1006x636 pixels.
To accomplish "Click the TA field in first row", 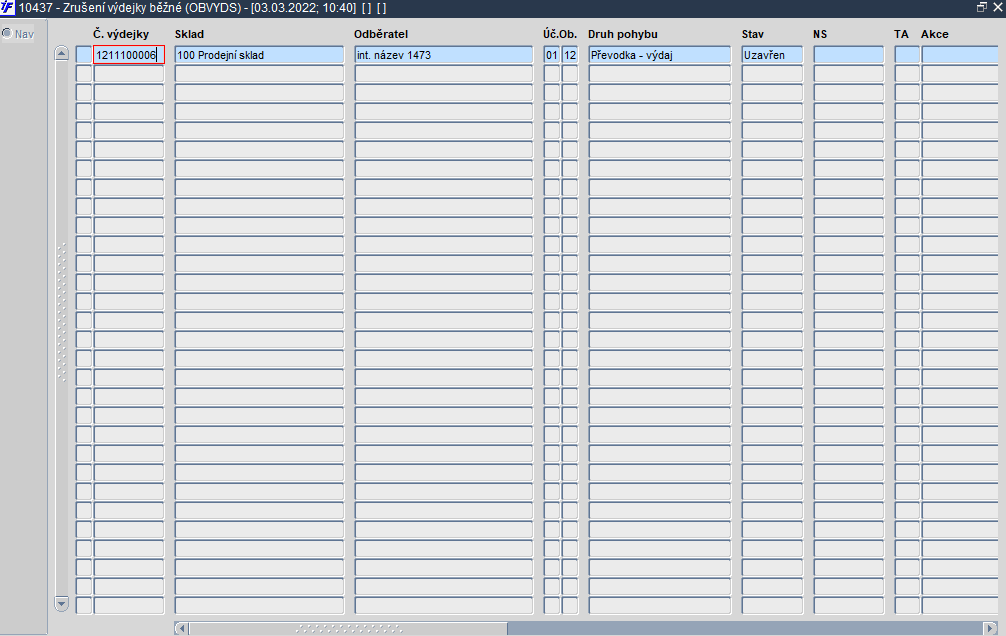I will point(907,55).
